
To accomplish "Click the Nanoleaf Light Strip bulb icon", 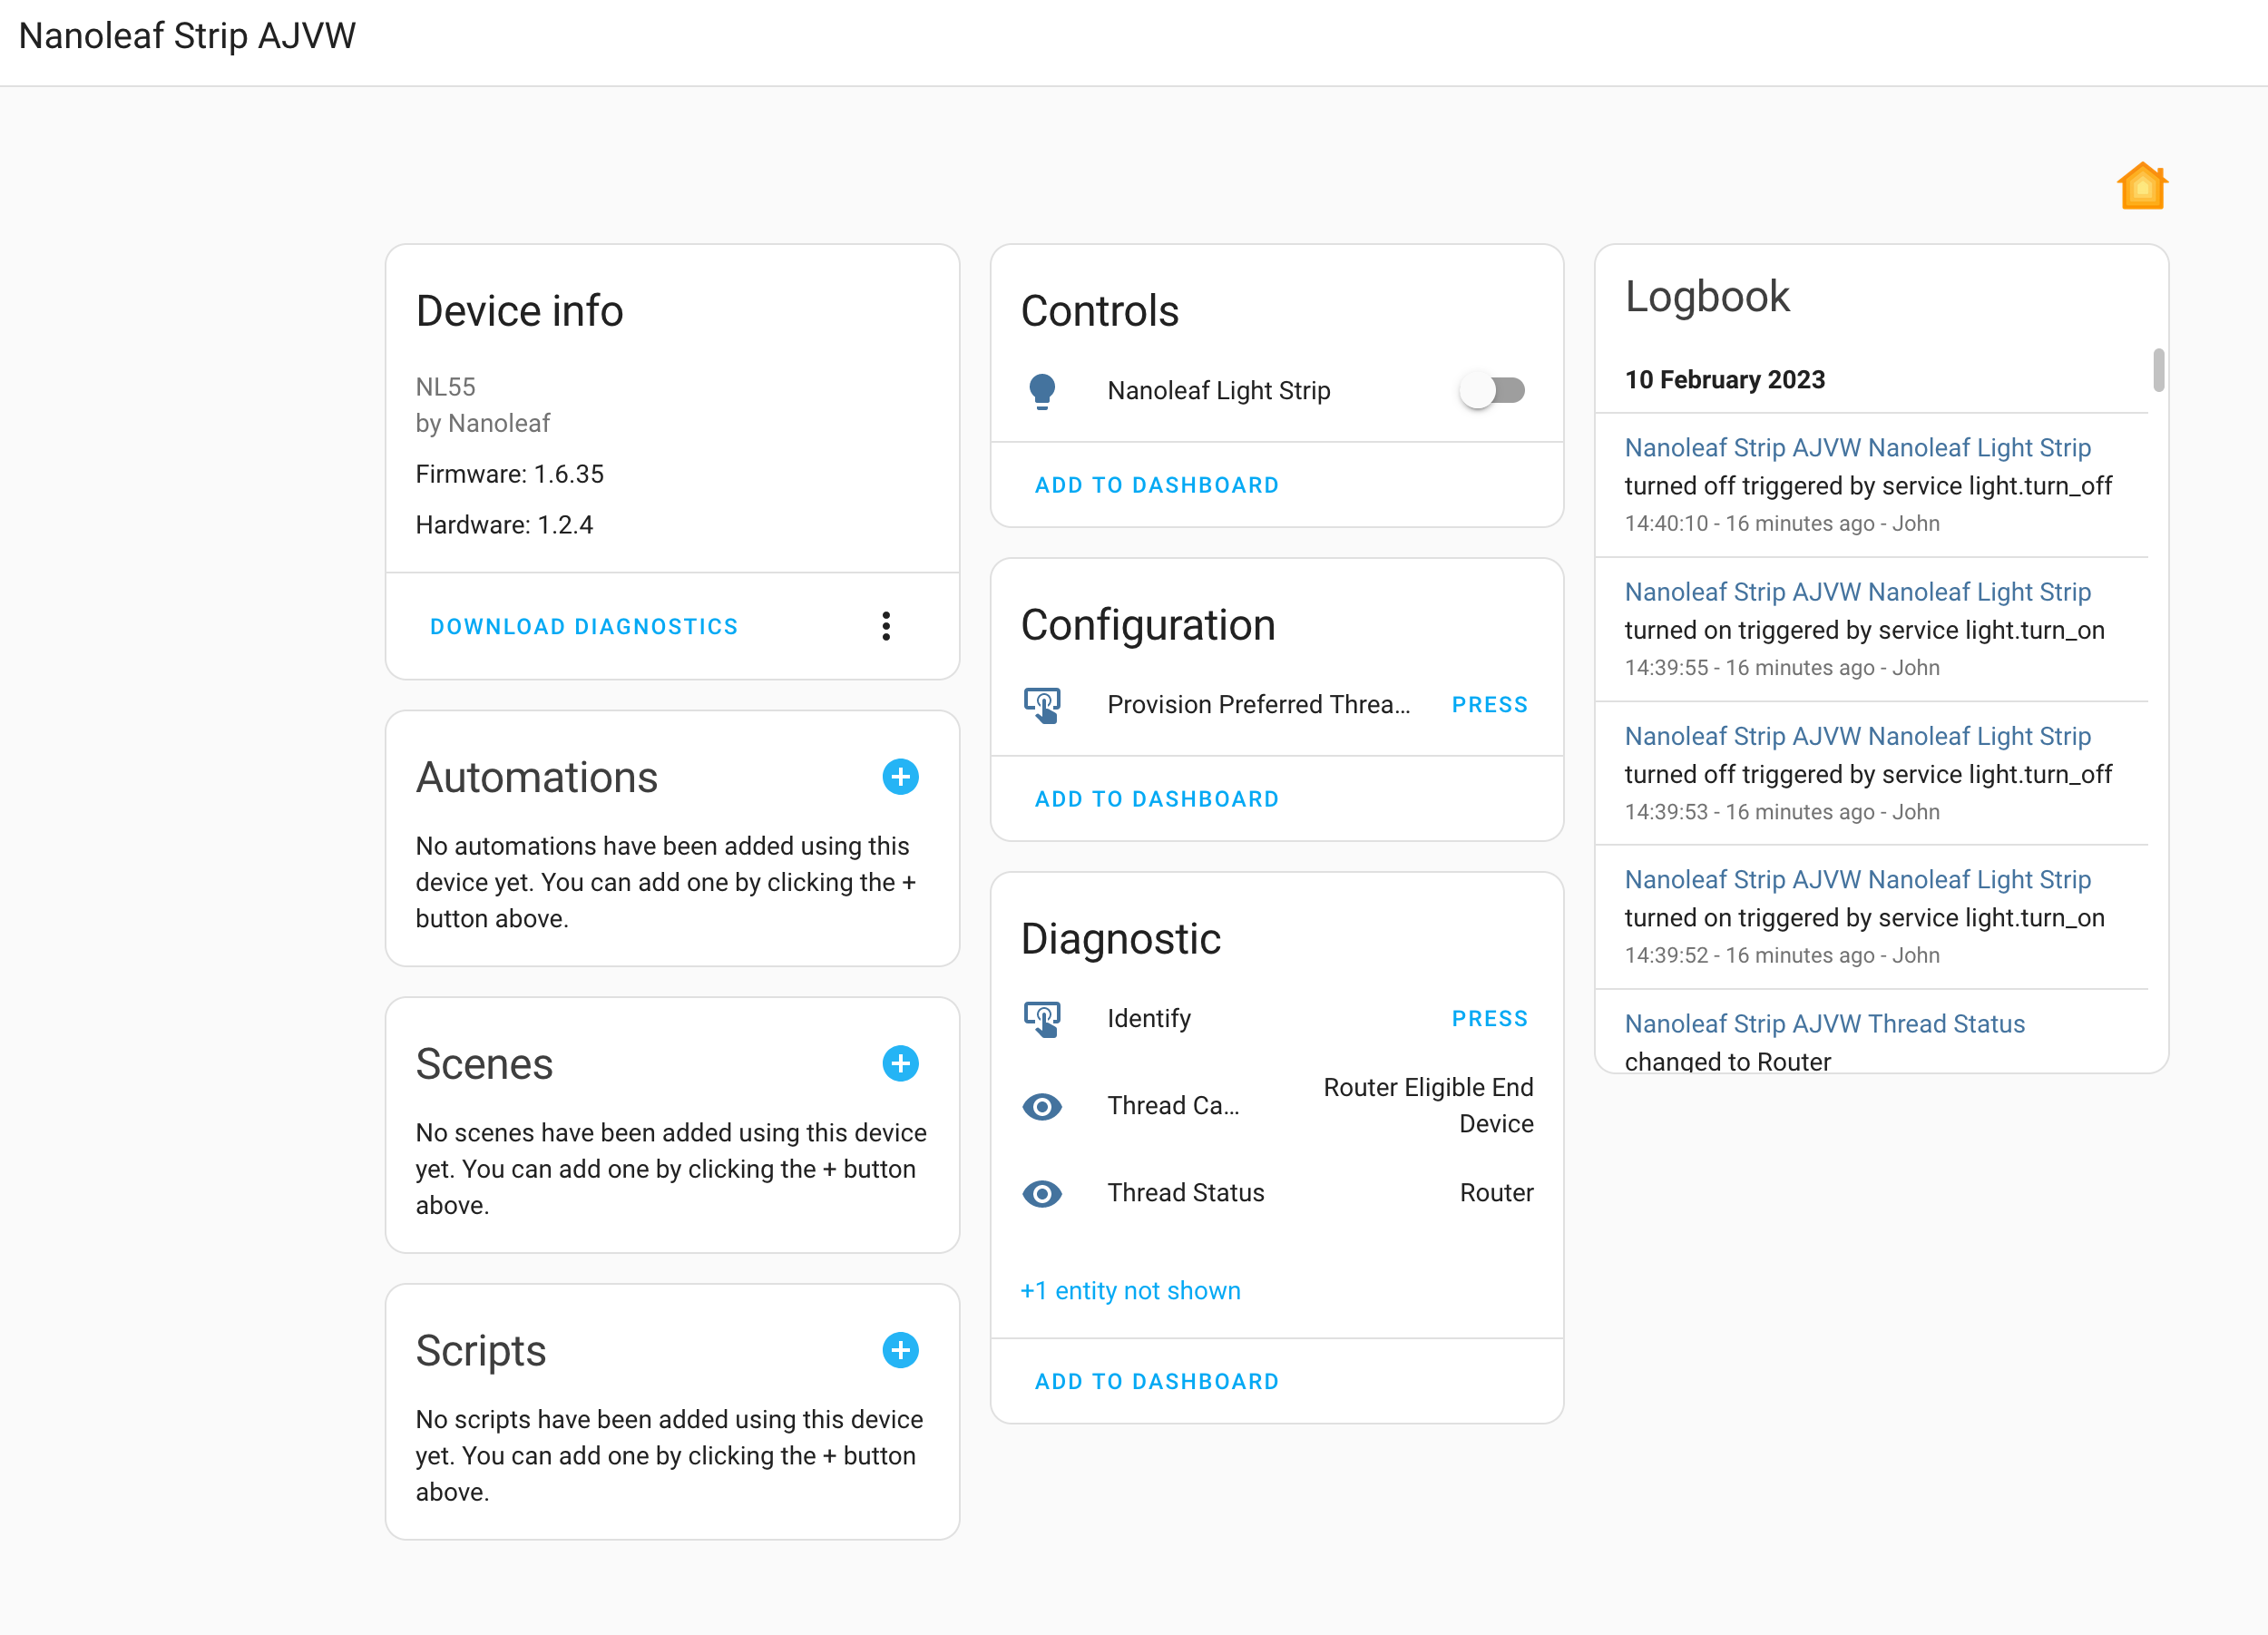I will coord(1042,391).
